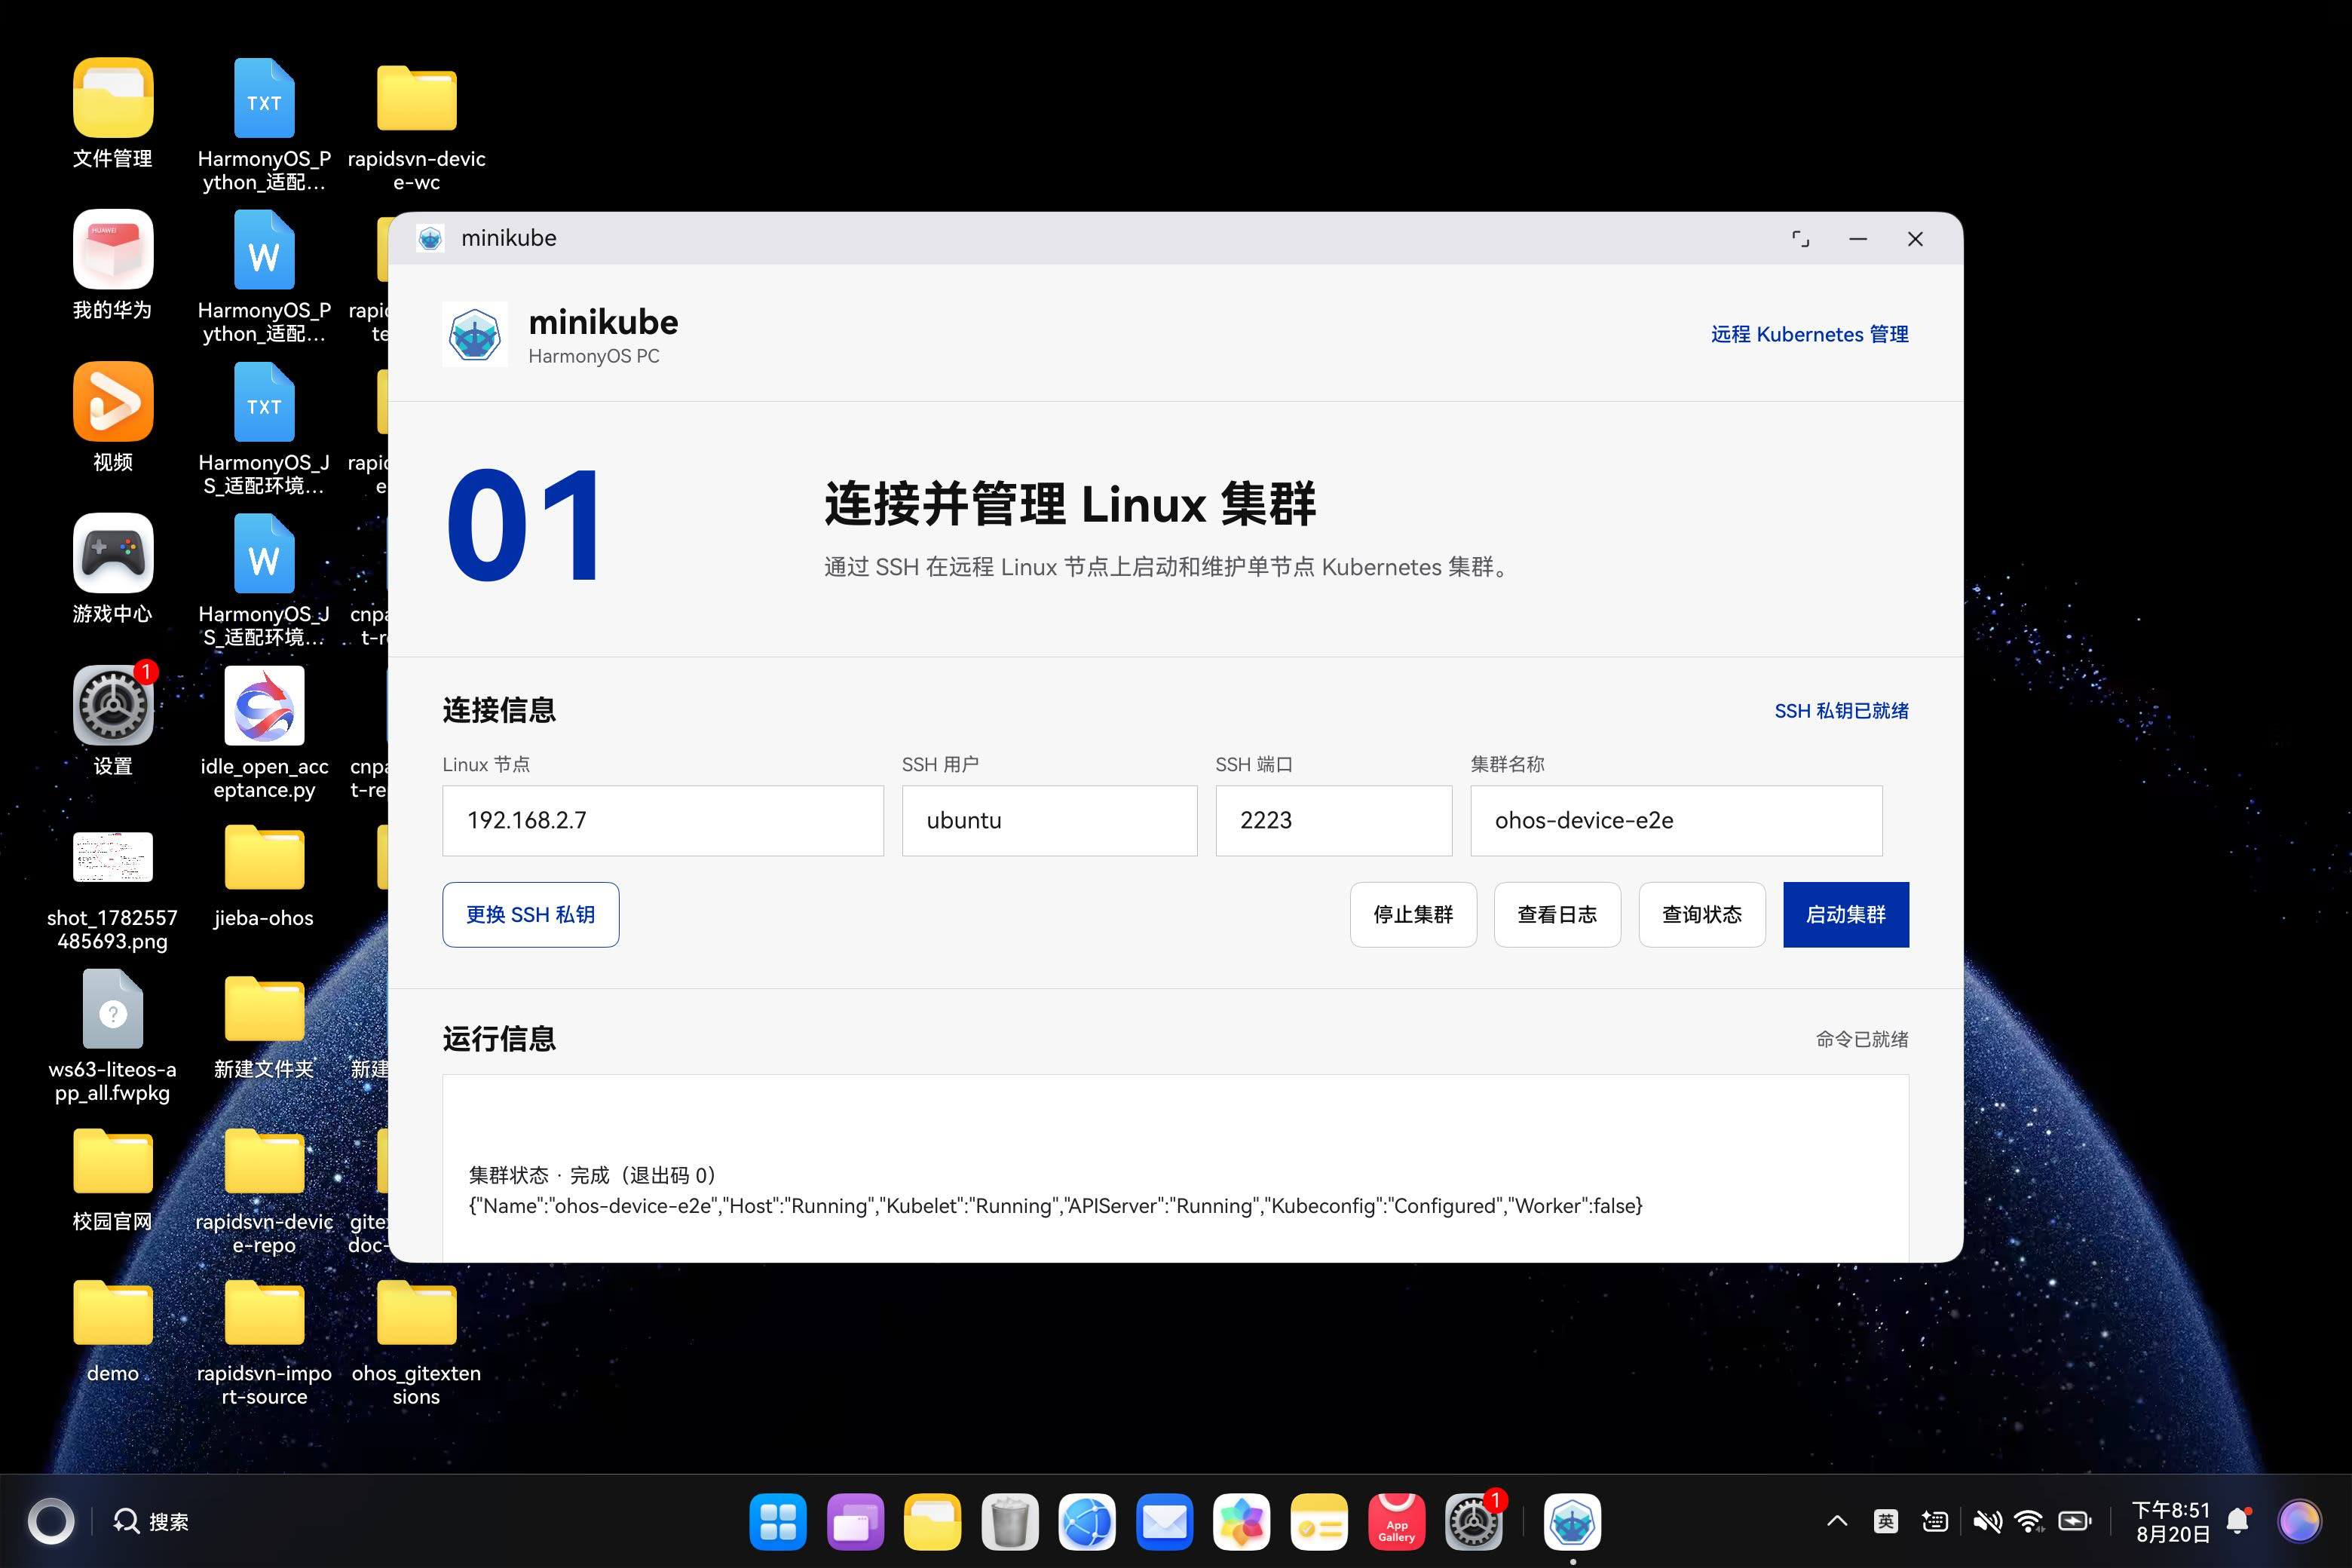Click 查询状态 button

[x=1701, y=915]
